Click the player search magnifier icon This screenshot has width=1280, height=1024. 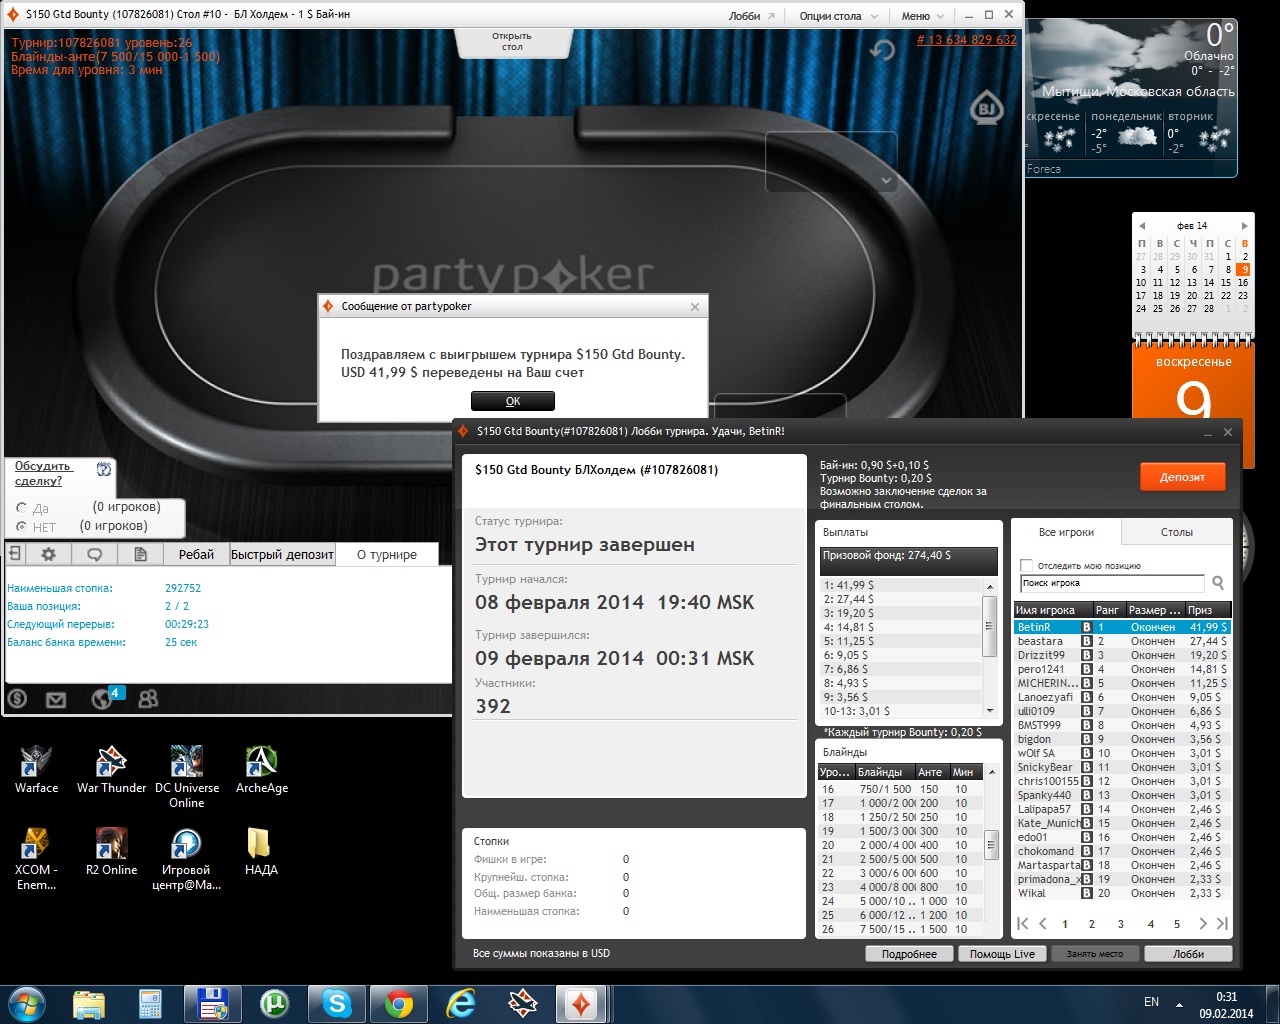[1218, 583]
